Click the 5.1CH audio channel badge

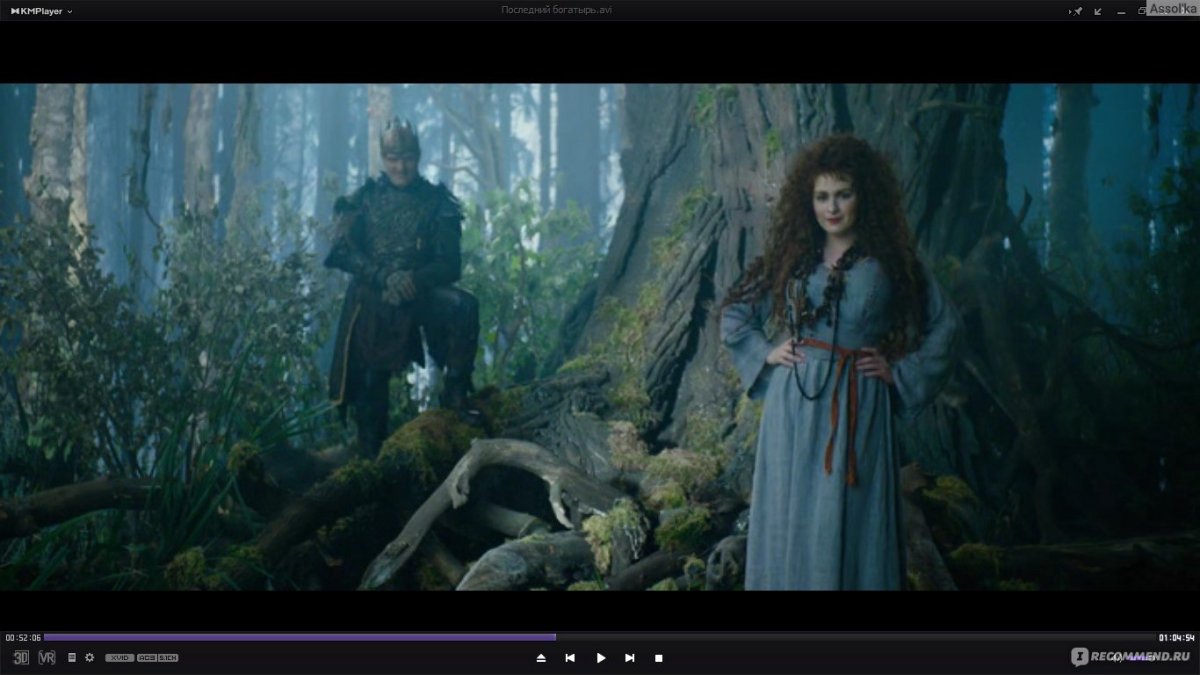(x=168, y=658)
